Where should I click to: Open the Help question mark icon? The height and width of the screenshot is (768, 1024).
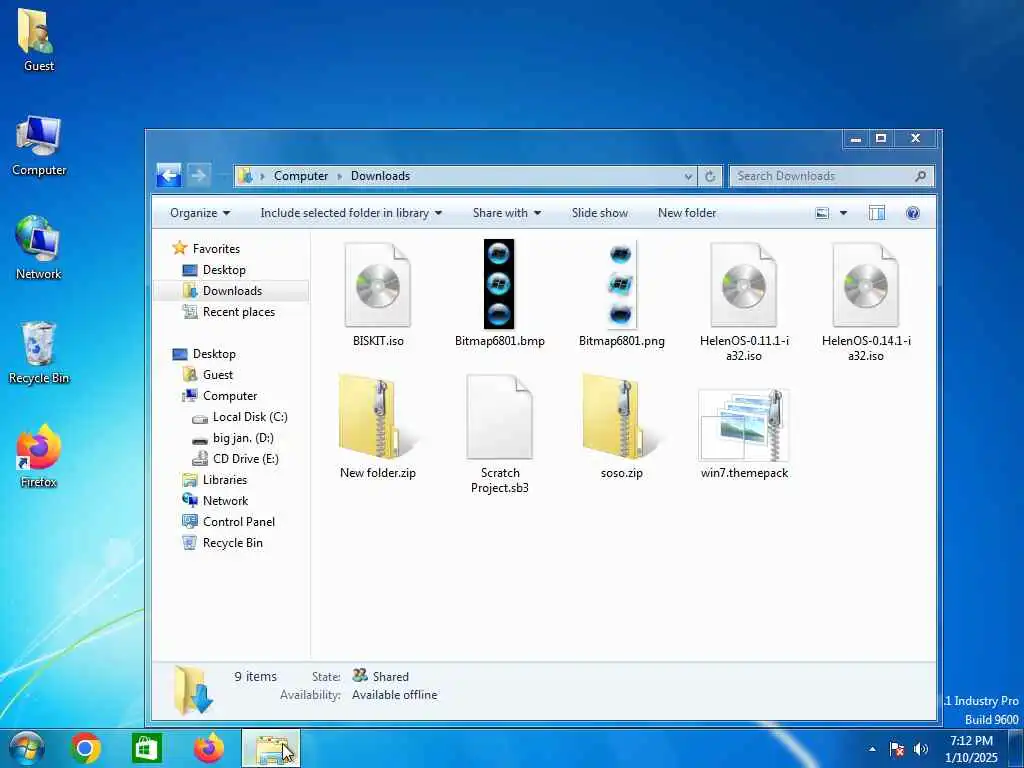click(x=913, y=213)
